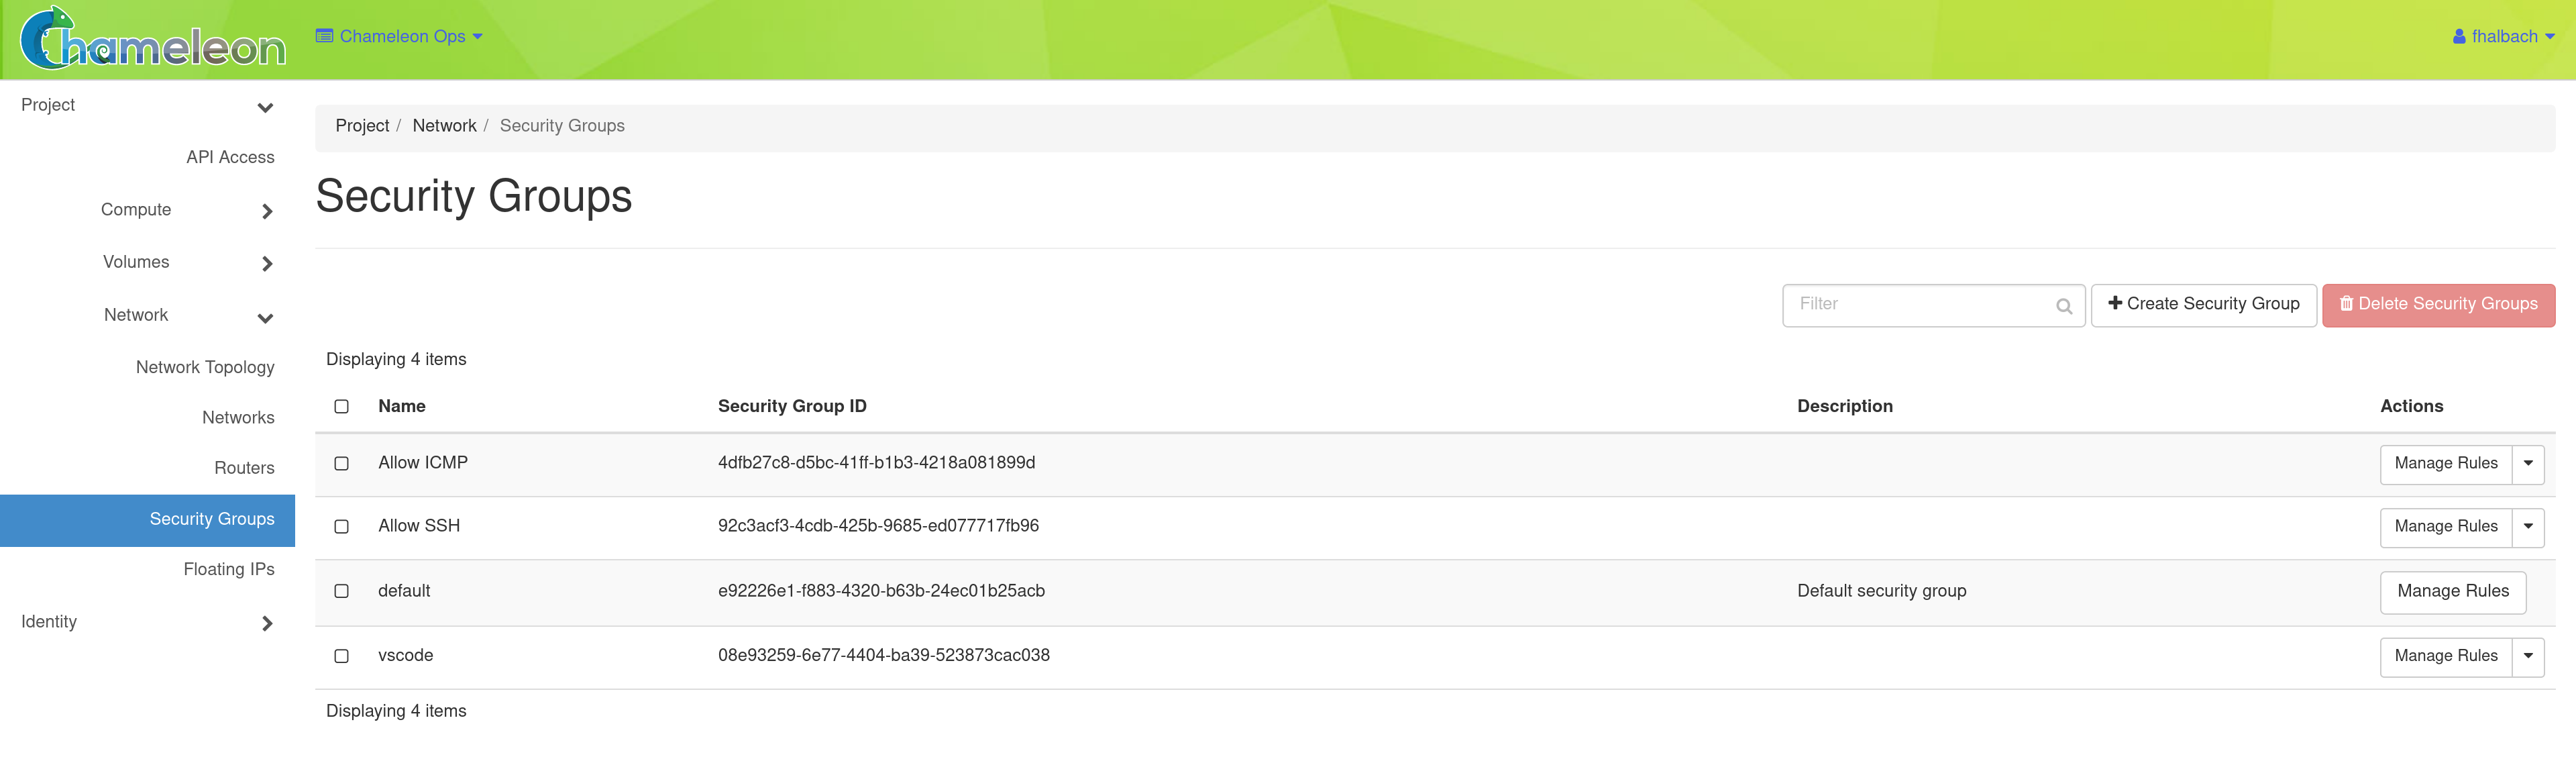Go to Network Topology page
This screenshot has width=2576, height=757.
pyautogui.click(x=205, y=367)
